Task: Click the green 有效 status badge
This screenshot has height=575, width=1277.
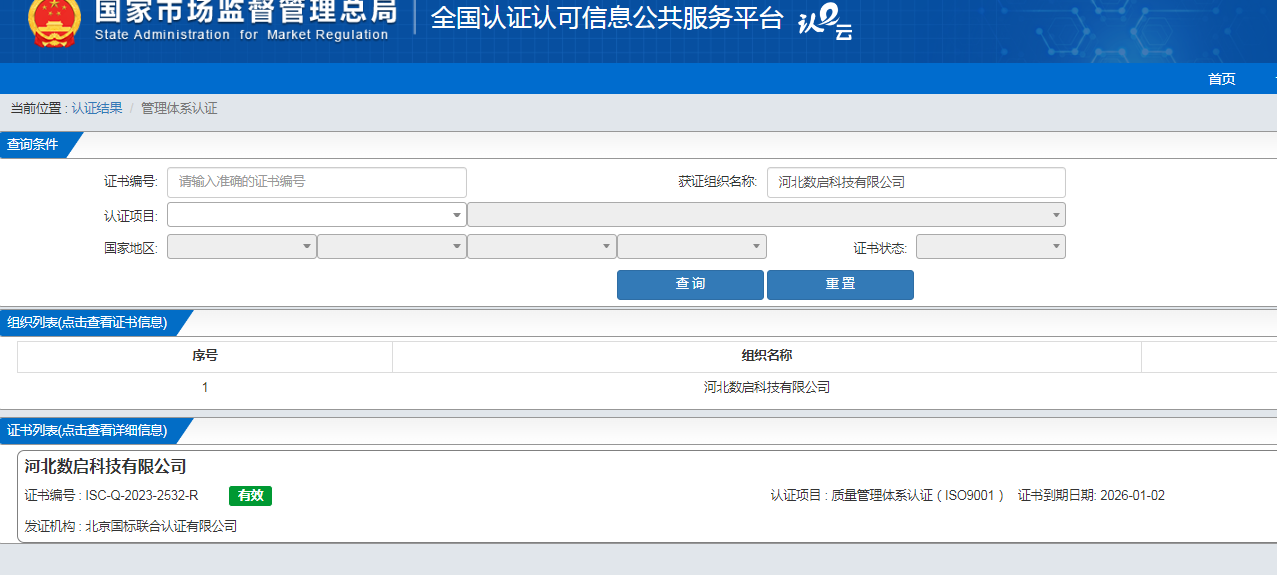Action: point(250,496)
